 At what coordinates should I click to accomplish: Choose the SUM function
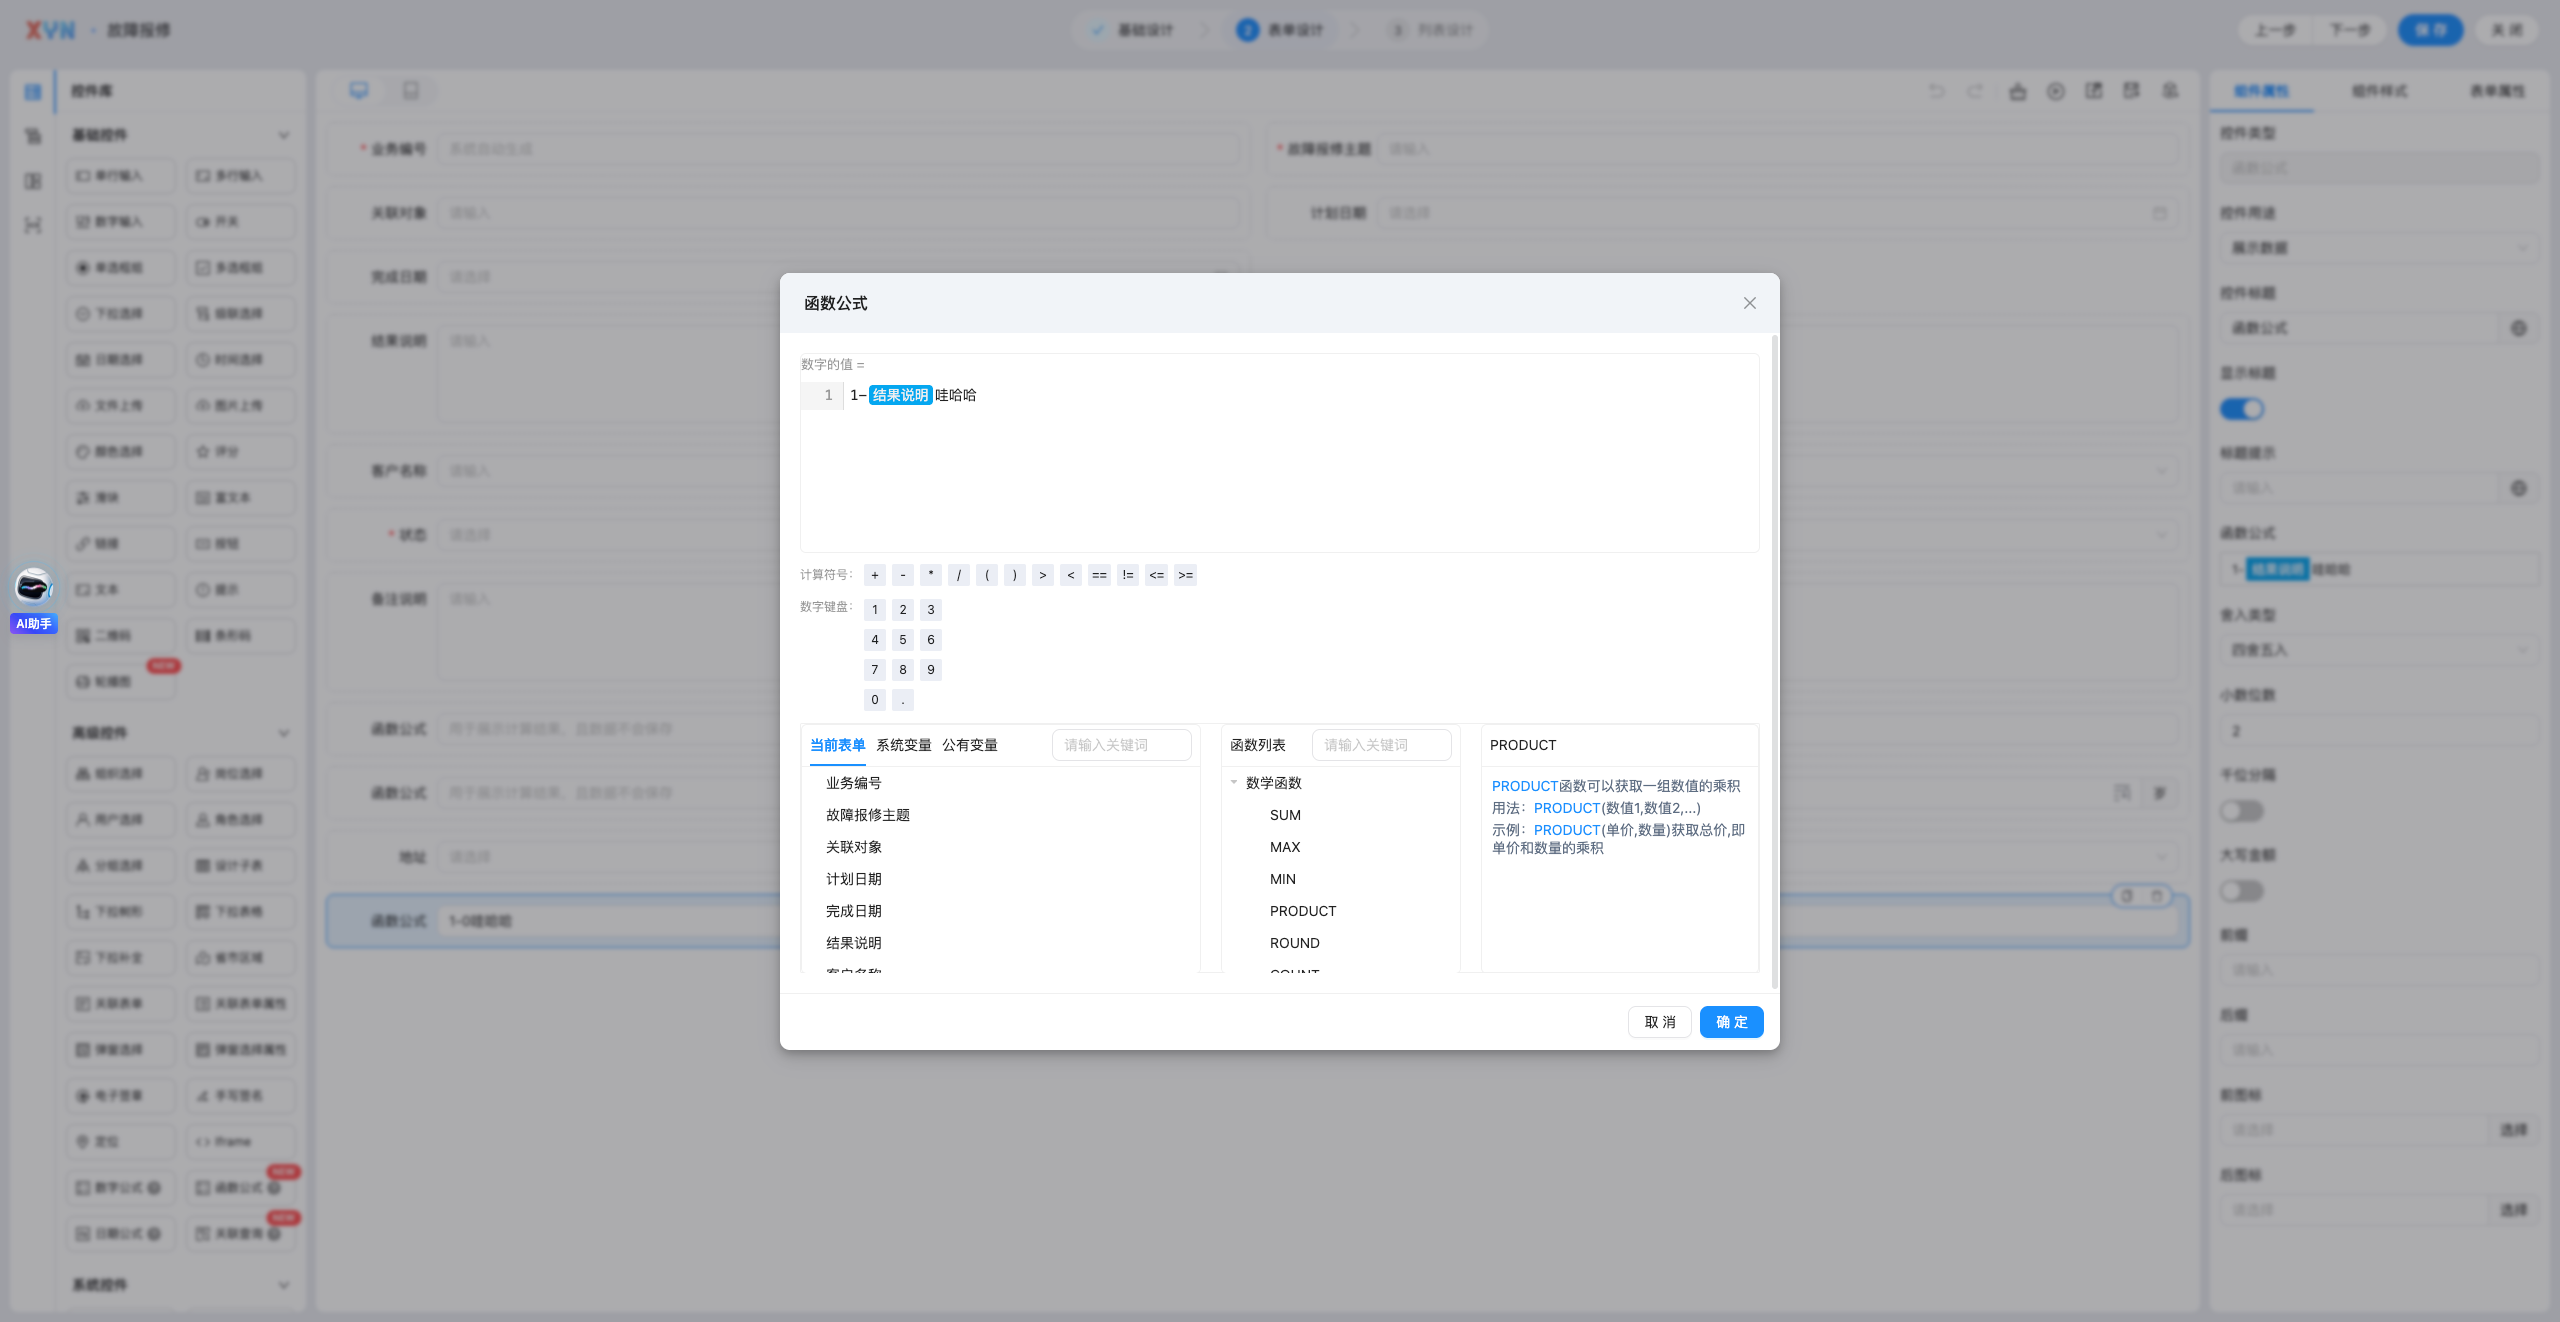coord(1285,815)
